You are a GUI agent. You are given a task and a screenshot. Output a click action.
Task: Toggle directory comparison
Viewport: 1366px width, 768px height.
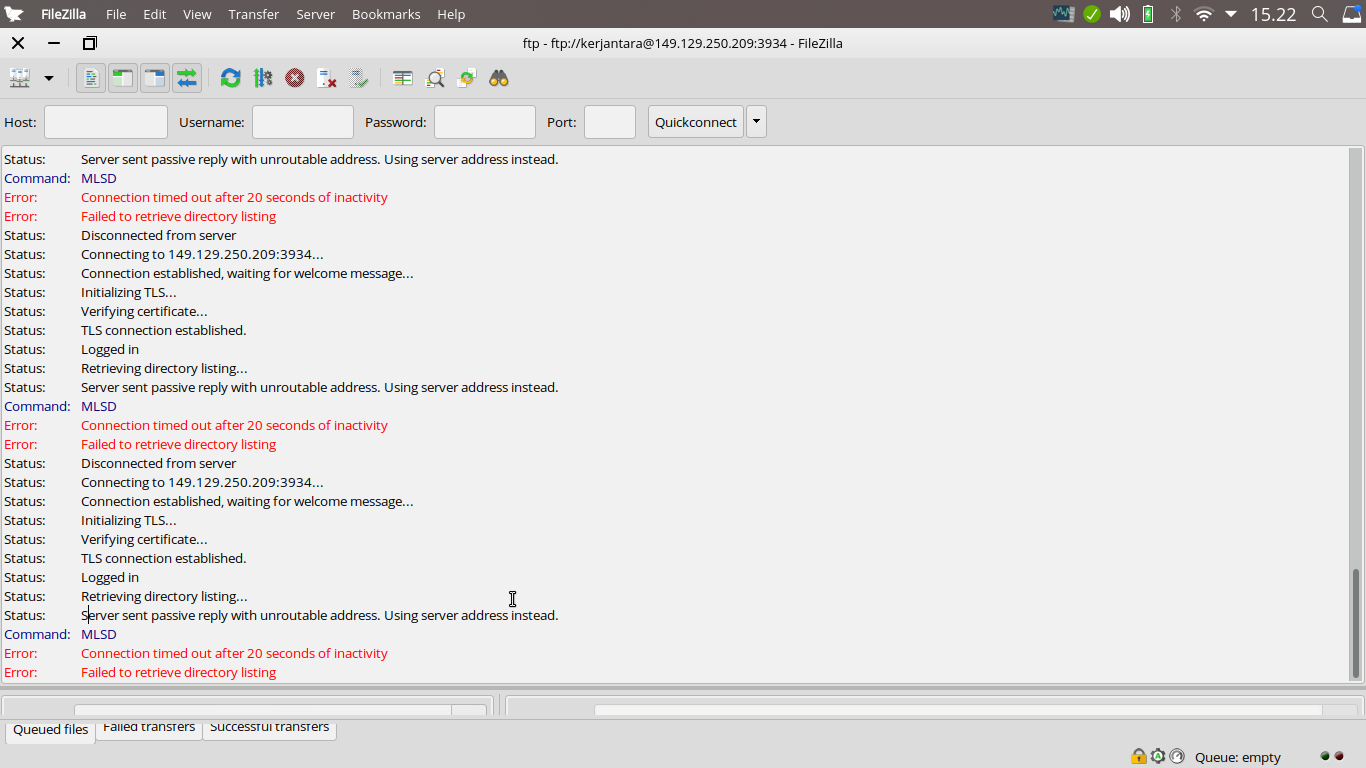point(435,78)
